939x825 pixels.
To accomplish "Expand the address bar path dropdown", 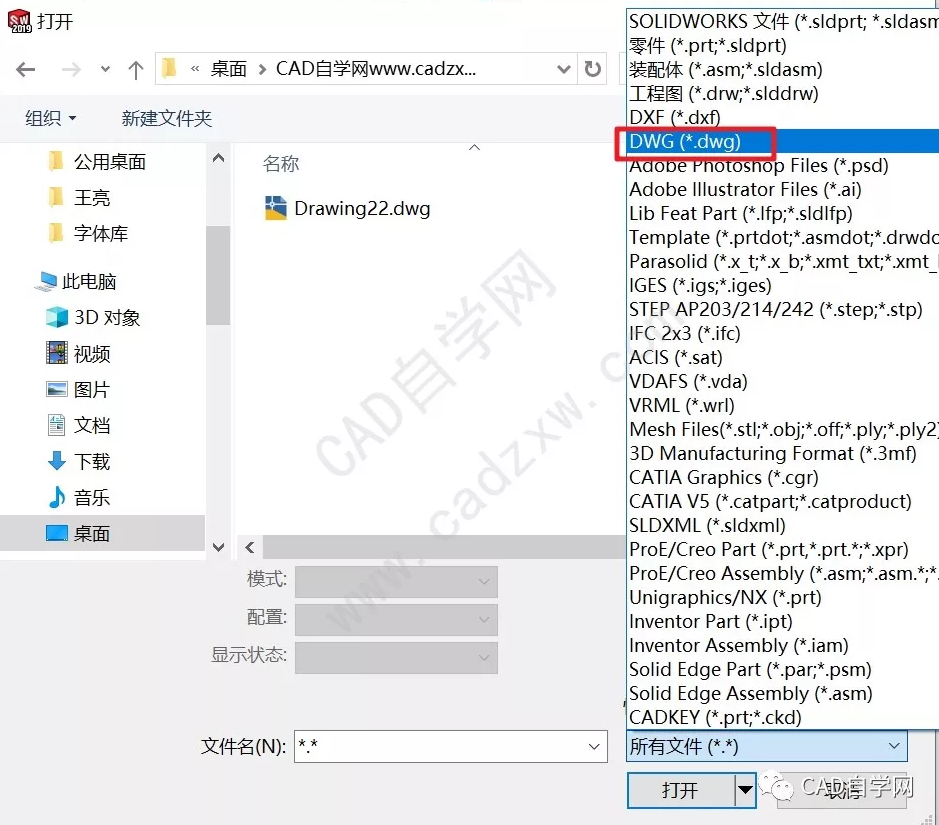I will 563,69.
